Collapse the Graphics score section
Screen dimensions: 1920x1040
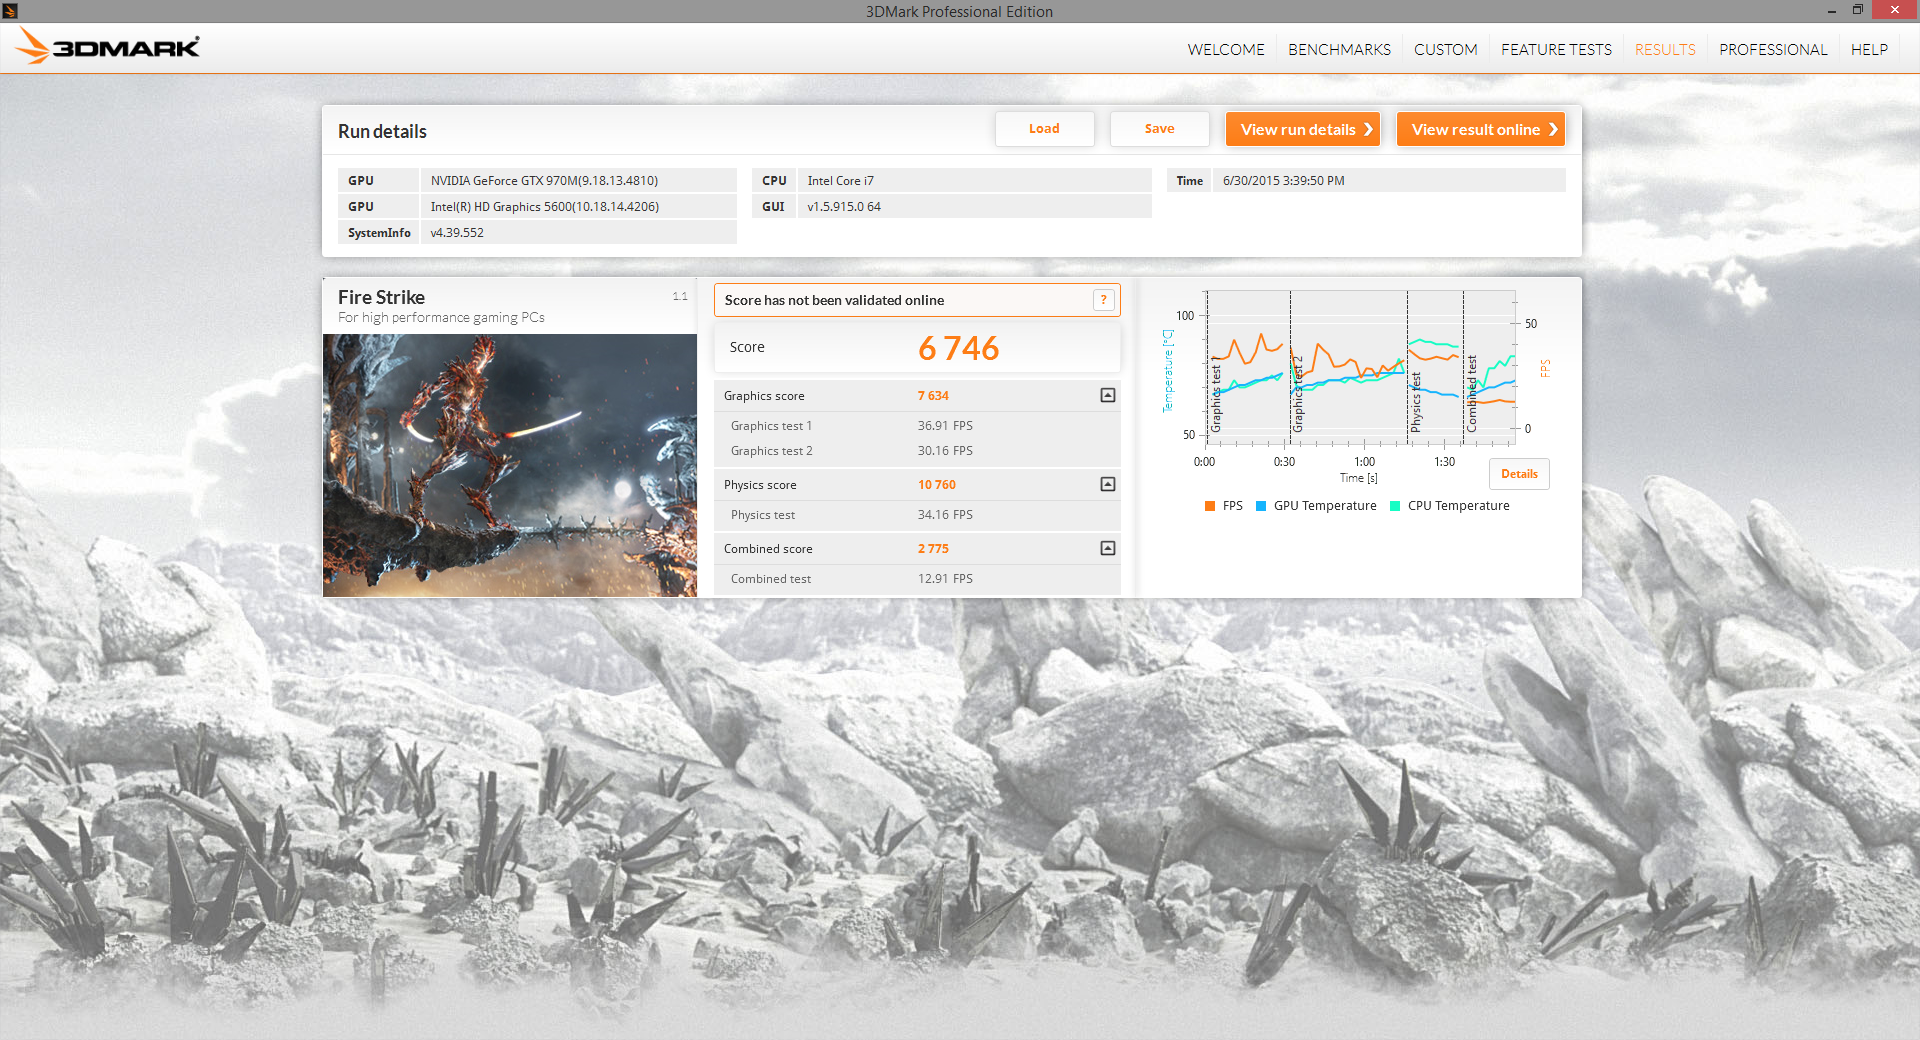(x=1108, y=395)
